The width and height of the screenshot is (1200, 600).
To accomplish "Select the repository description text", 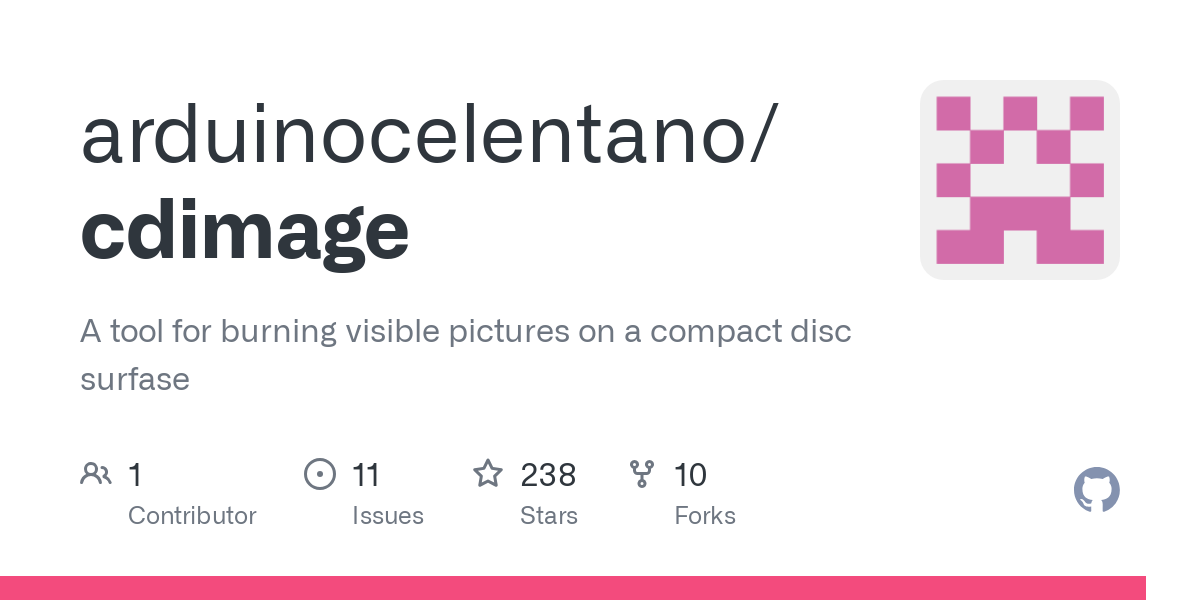I will [x=466, y=355].
